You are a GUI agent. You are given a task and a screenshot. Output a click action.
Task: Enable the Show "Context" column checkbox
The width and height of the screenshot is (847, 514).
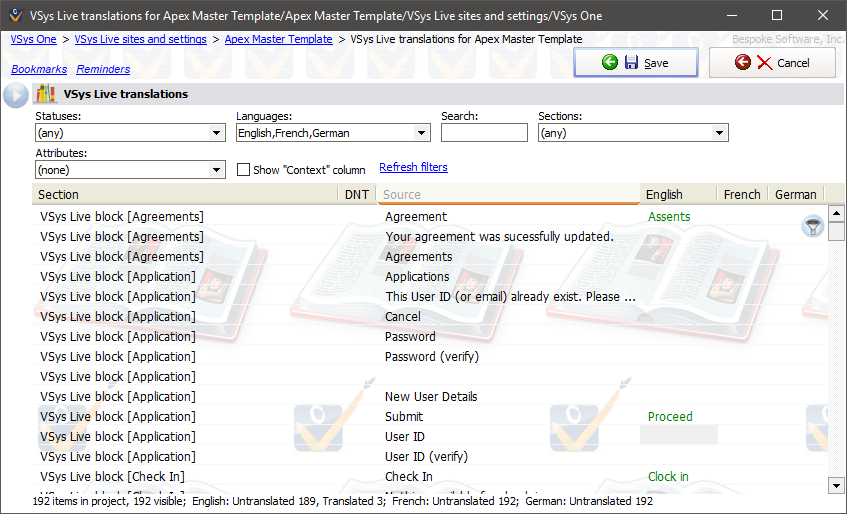(x=243, y=170)
